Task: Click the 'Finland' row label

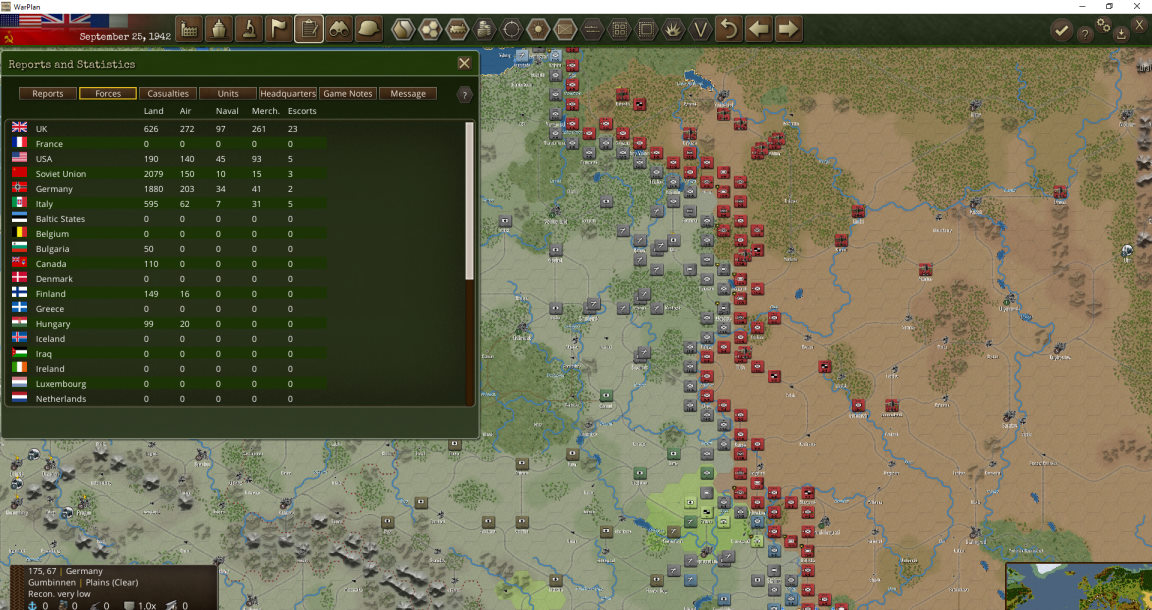Action: [x=49, y=294]
